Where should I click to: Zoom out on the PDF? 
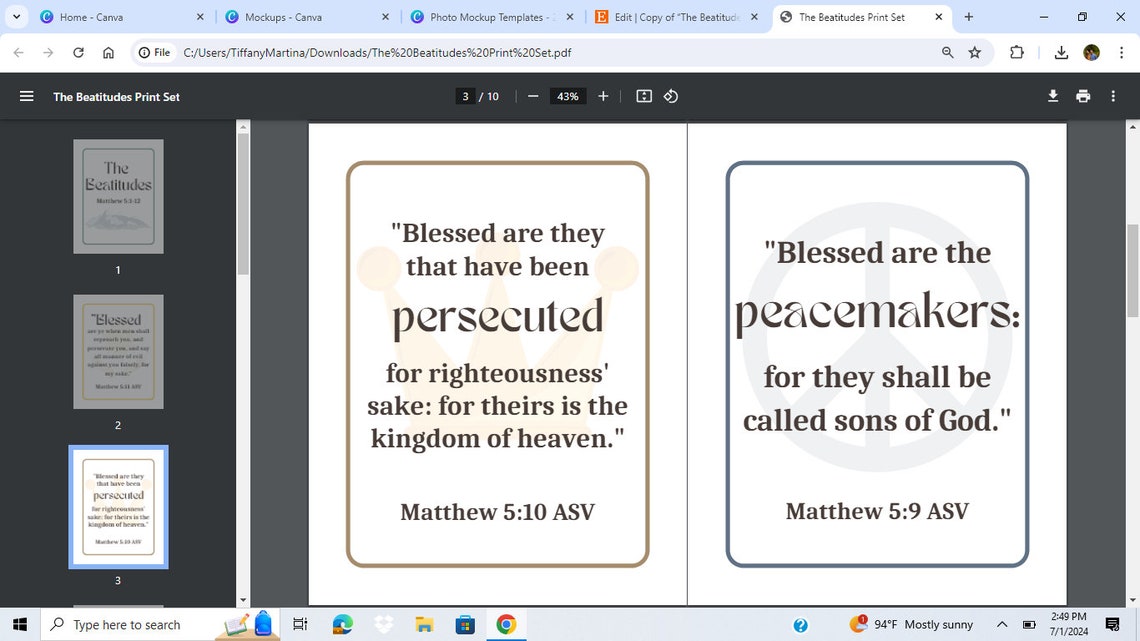point(532,96)
